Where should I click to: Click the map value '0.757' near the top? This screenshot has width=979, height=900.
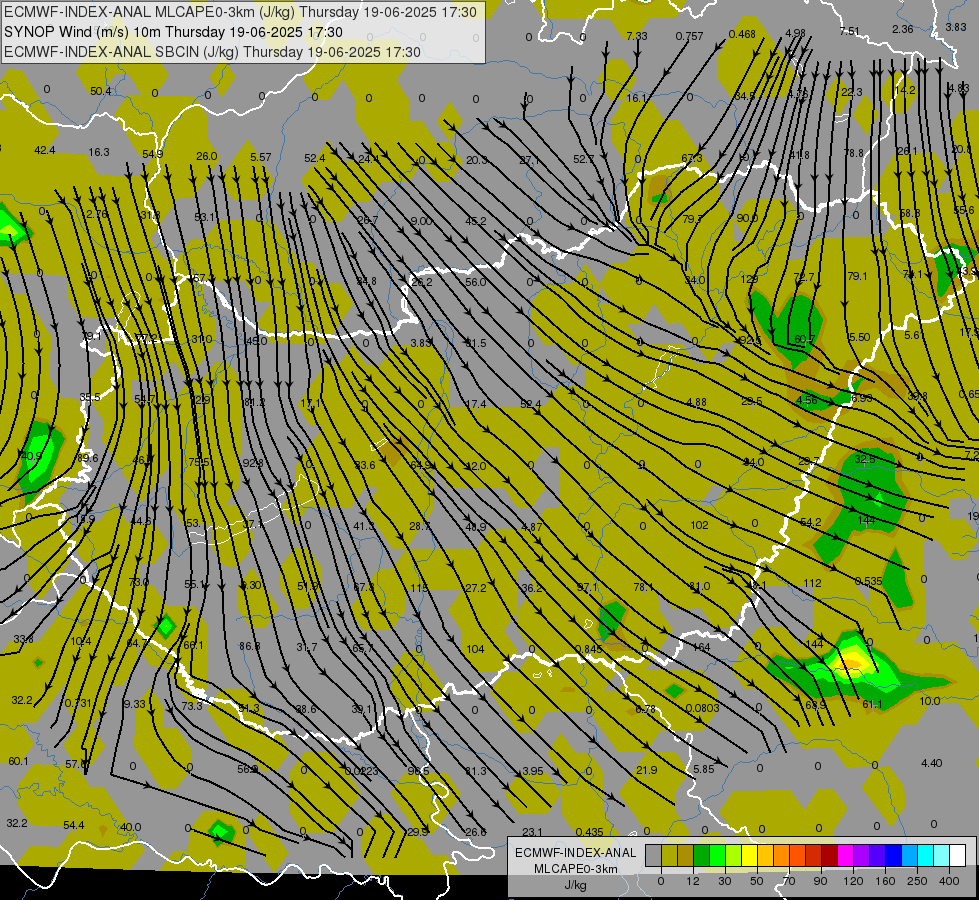coord(689,36)
